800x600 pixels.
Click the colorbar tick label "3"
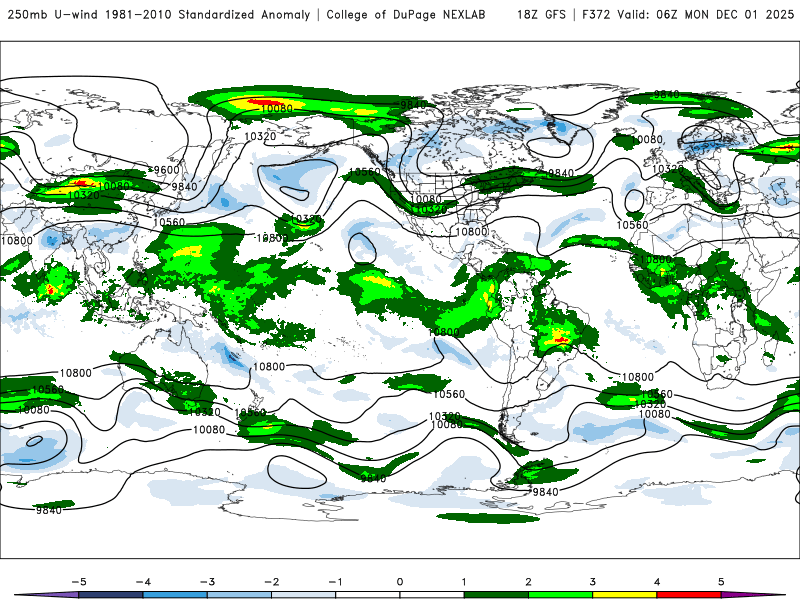tap(592, 582)
